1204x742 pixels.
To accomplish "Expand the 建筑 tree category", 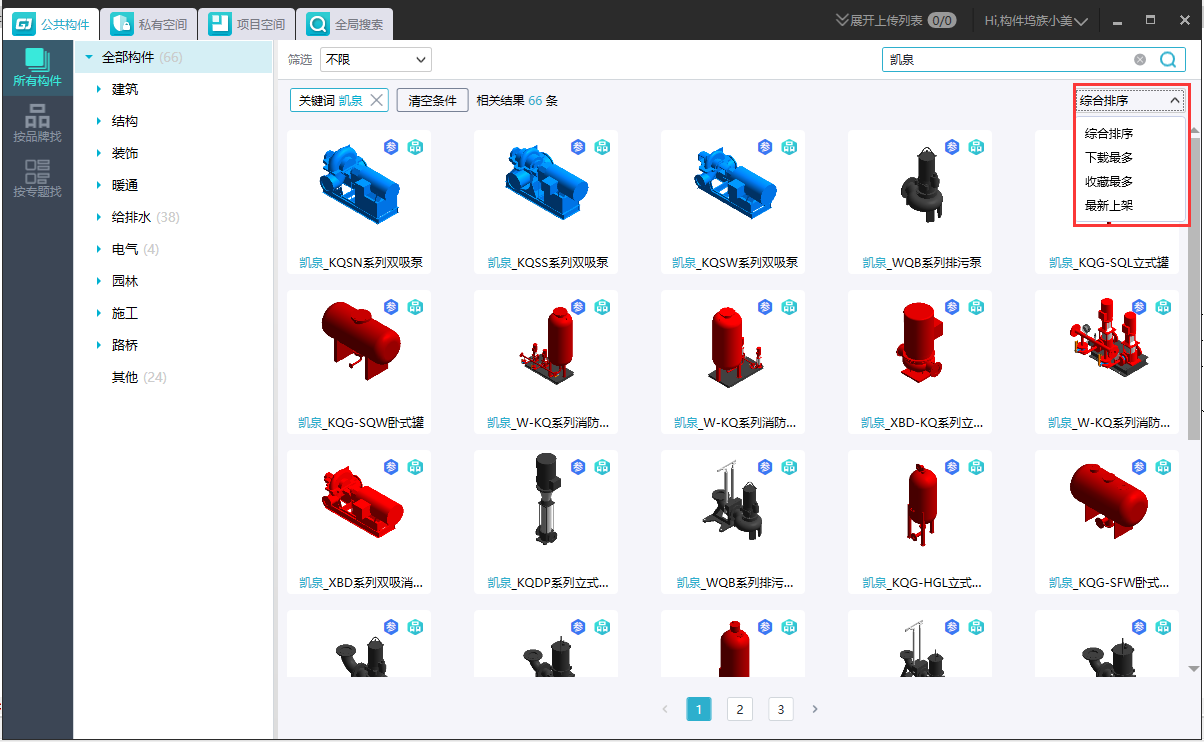I will 99,89.
